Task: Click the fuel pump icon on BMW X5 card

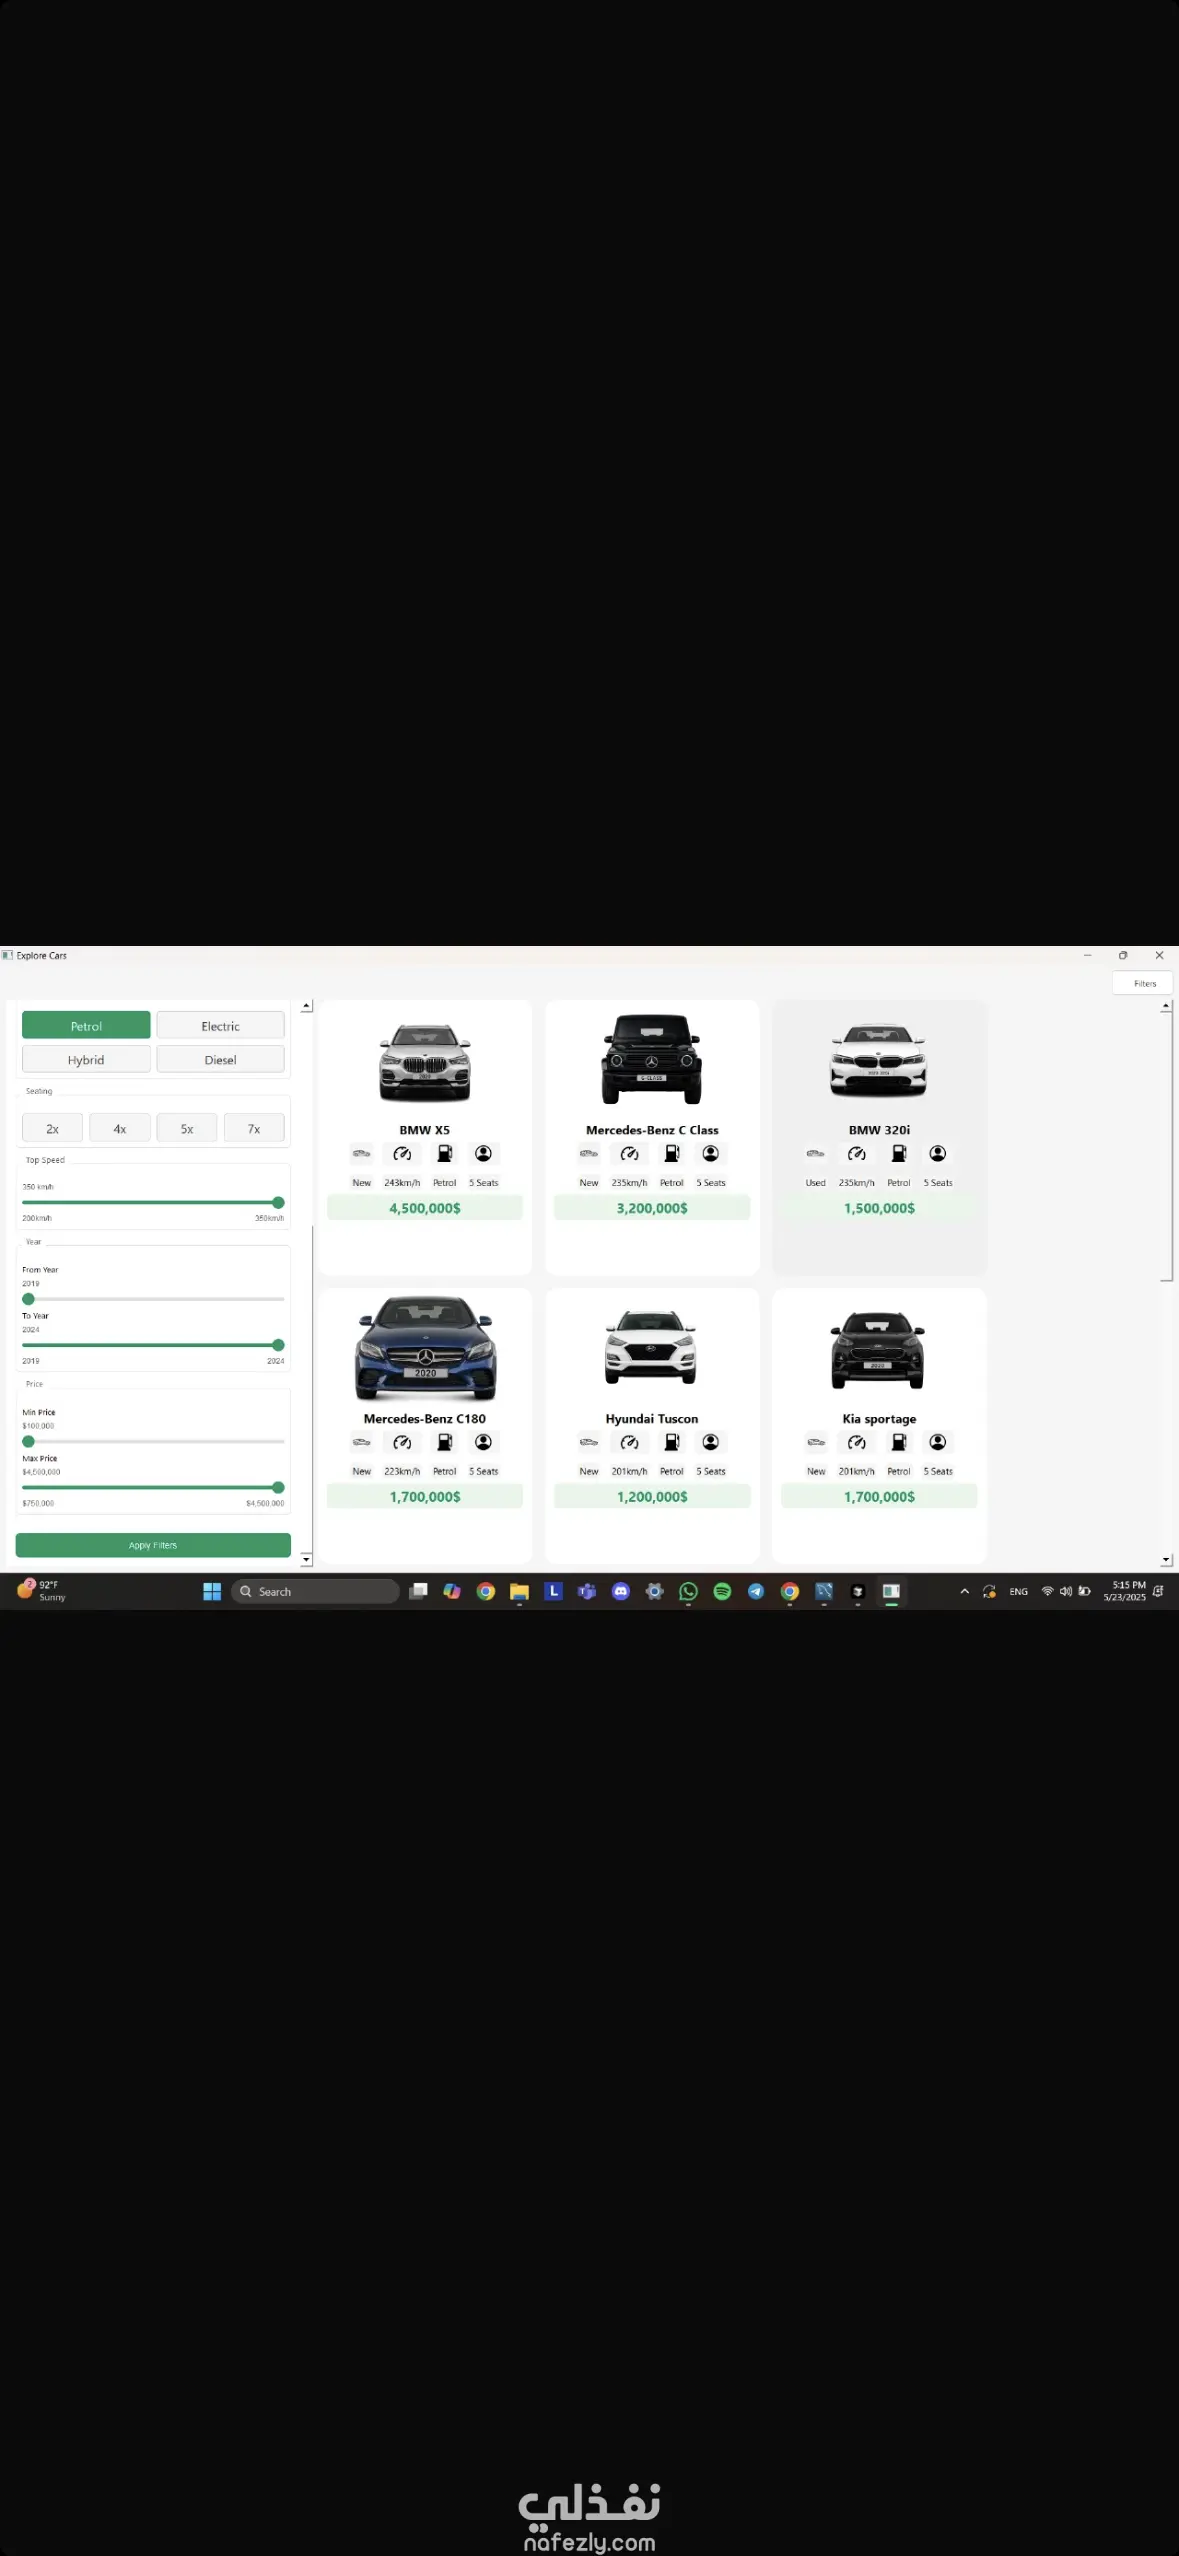Action: click(444, 1154)
